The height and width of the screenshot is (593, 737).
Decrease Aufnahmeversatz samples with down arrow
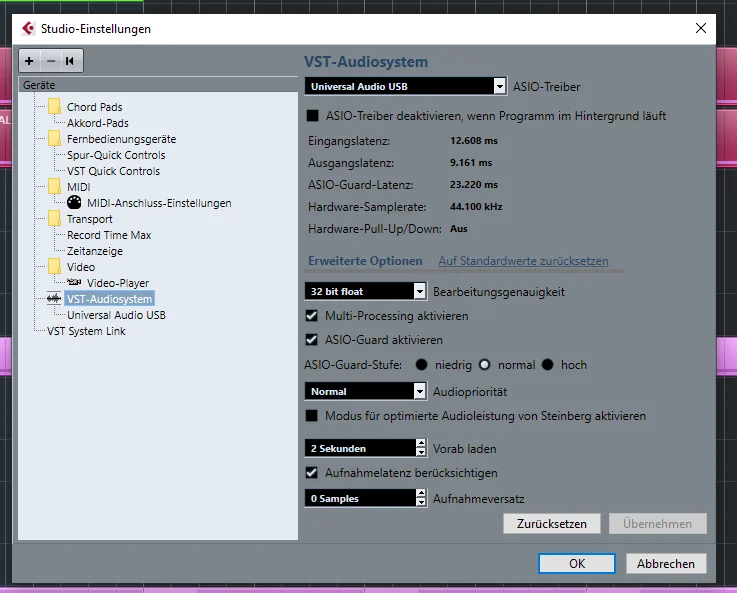pyautogui.click(x=421, y=502)
